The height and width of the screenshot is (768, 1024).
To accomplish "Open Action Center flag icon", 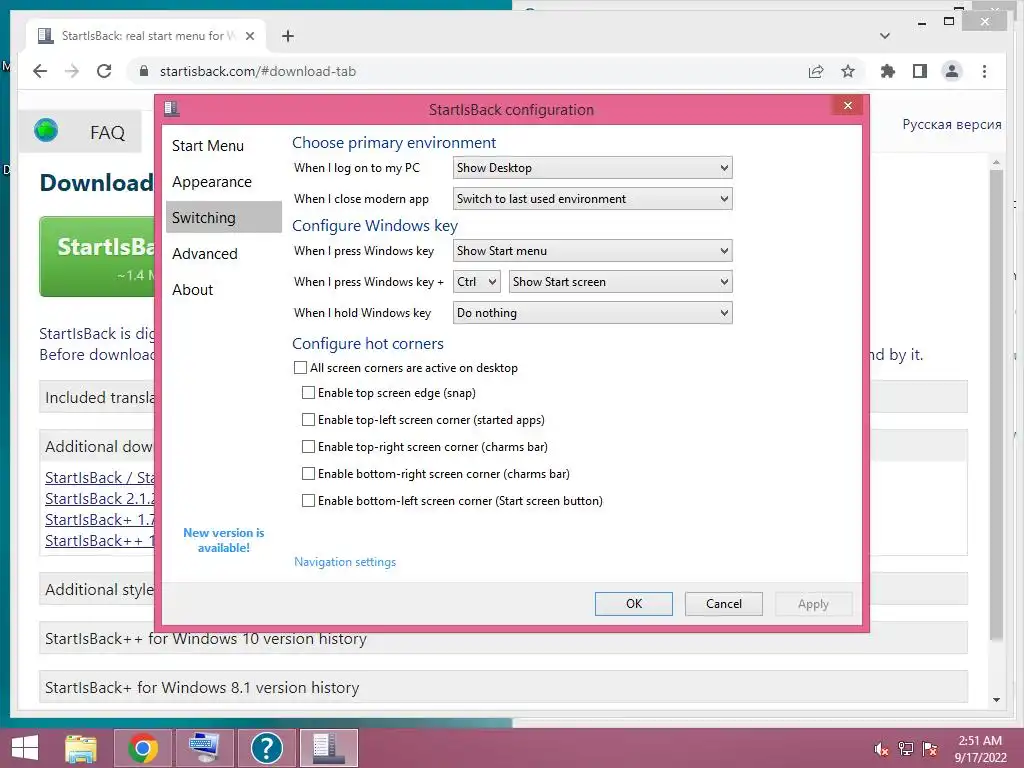I will (930, 749).
